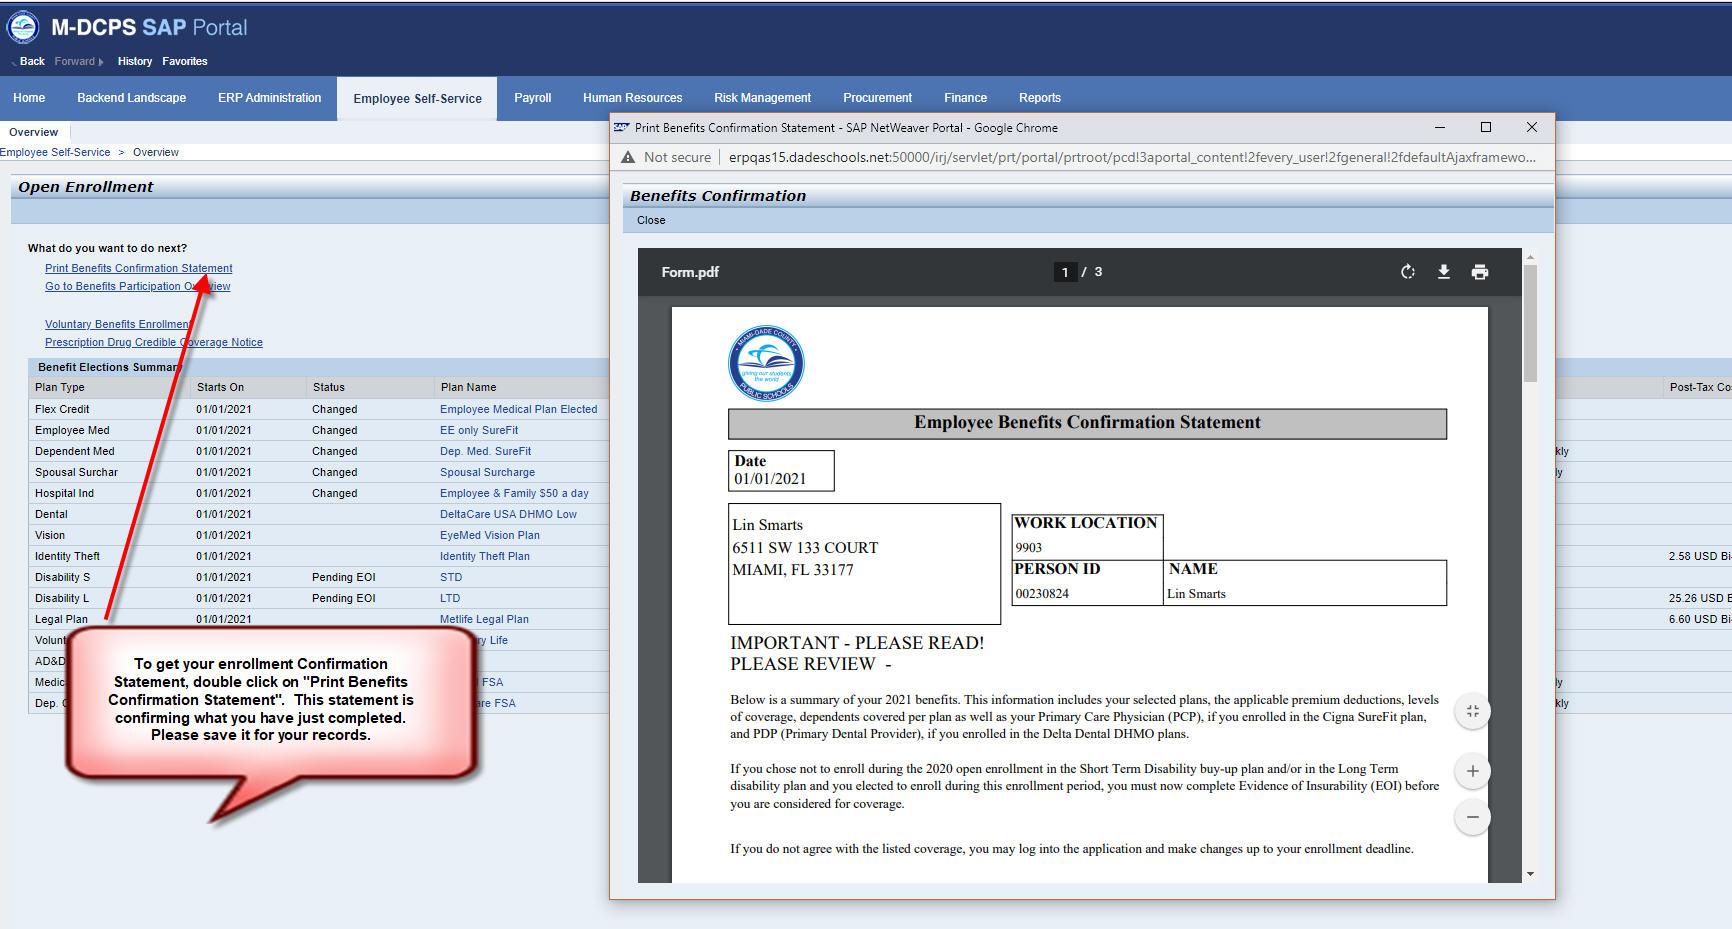
Task: Click the Not secure warning icon
Action: (628, 157)
